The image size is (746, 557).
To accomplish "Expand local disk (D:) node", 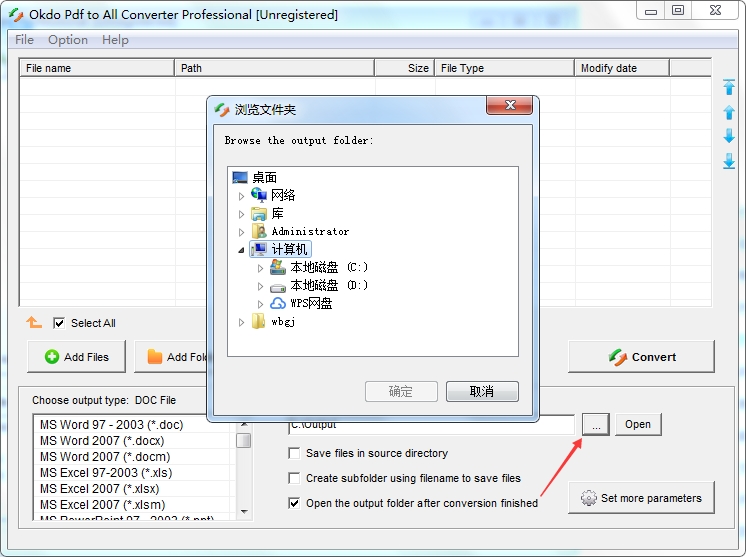I will pyautogui.click(x=260, y=286).
